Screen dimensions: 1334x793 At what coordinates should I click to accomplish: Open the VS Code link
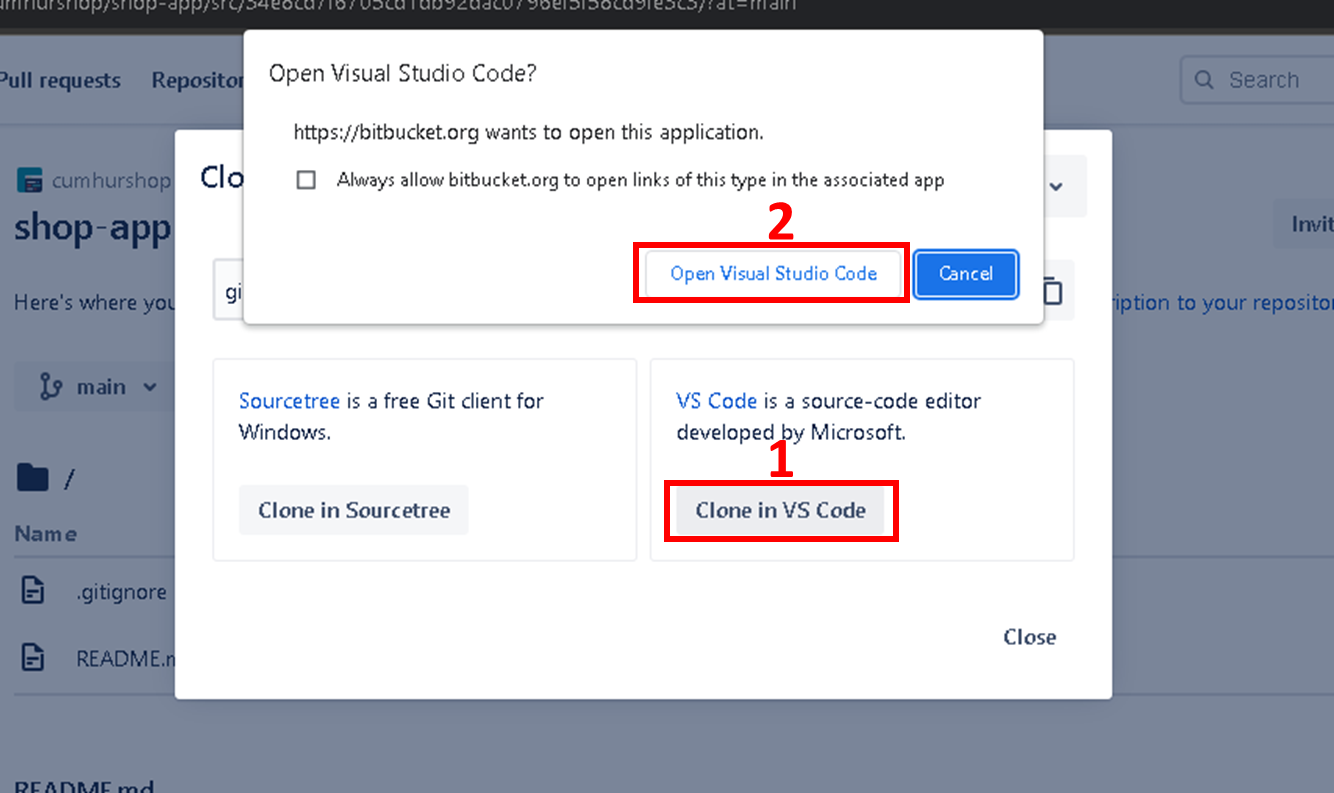pos(716,401)
